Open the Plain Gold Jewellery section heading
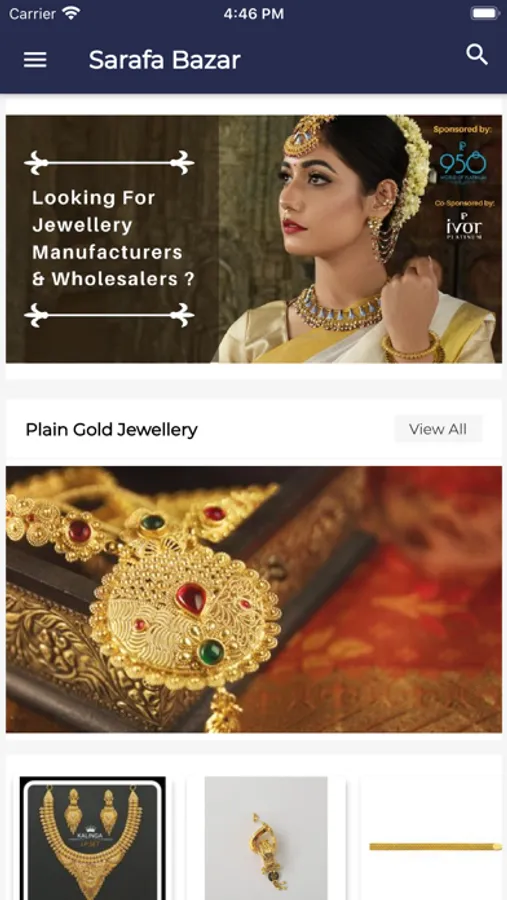Image resolution: width=507 pixels, height=900 pixels. [111, 429]
